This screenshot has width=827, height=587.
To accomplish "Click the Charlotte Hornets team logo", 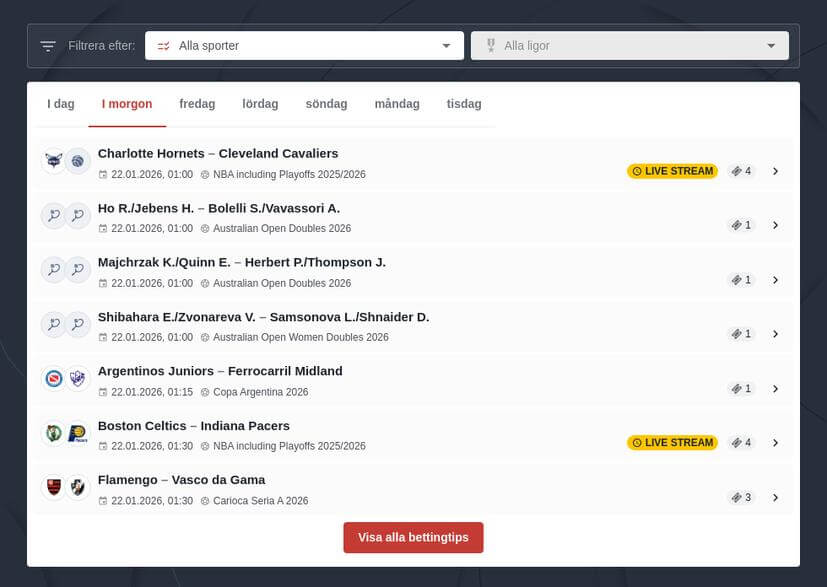I will (53, 160).
